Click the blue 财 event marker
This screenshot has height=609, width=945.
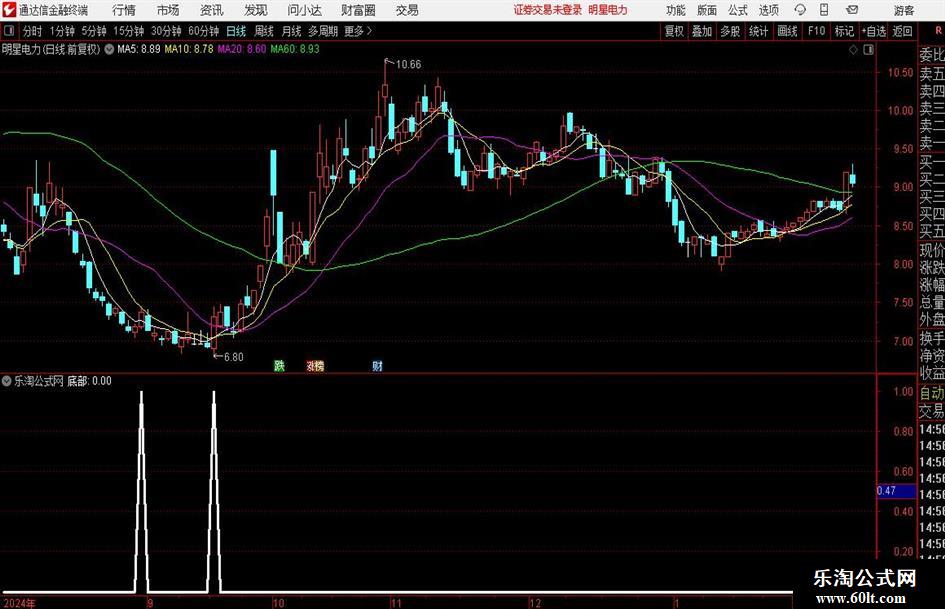click(378, 365)
